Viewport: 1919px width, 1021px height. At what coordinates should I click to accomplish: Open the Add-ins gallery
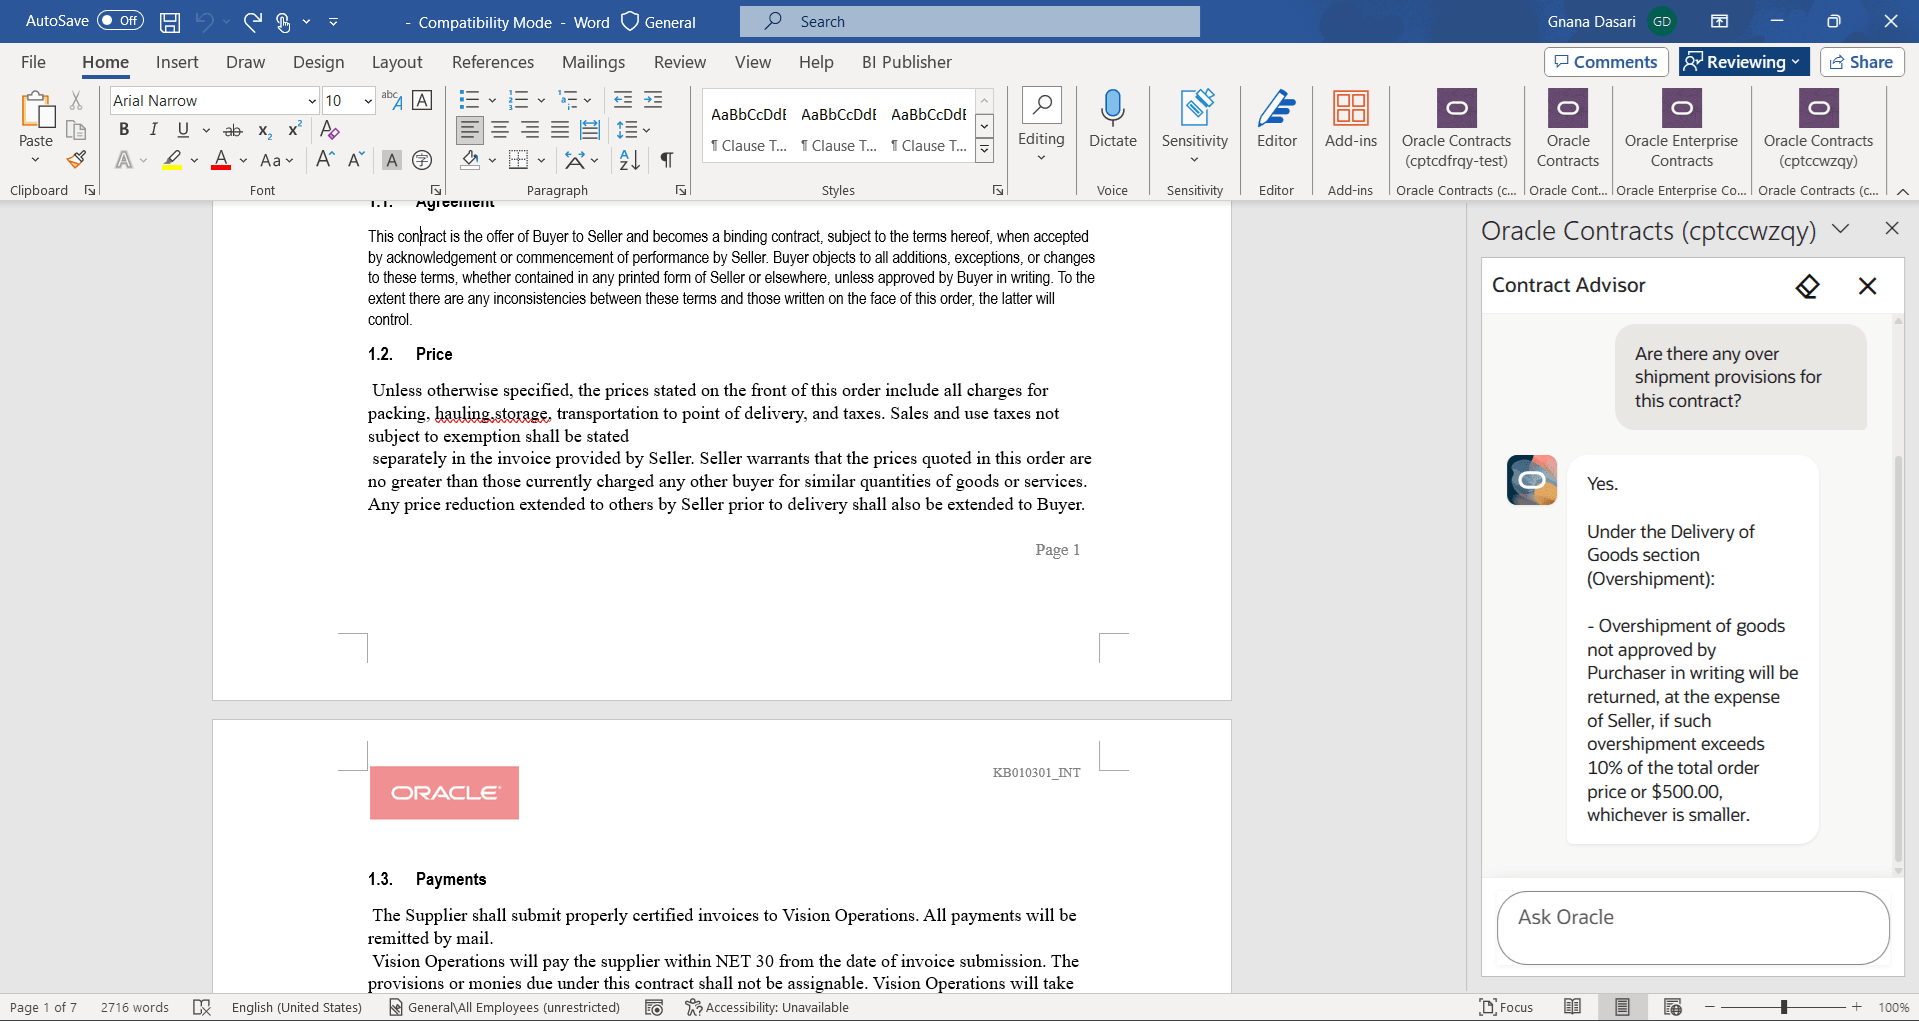[x=1351, y=119]
